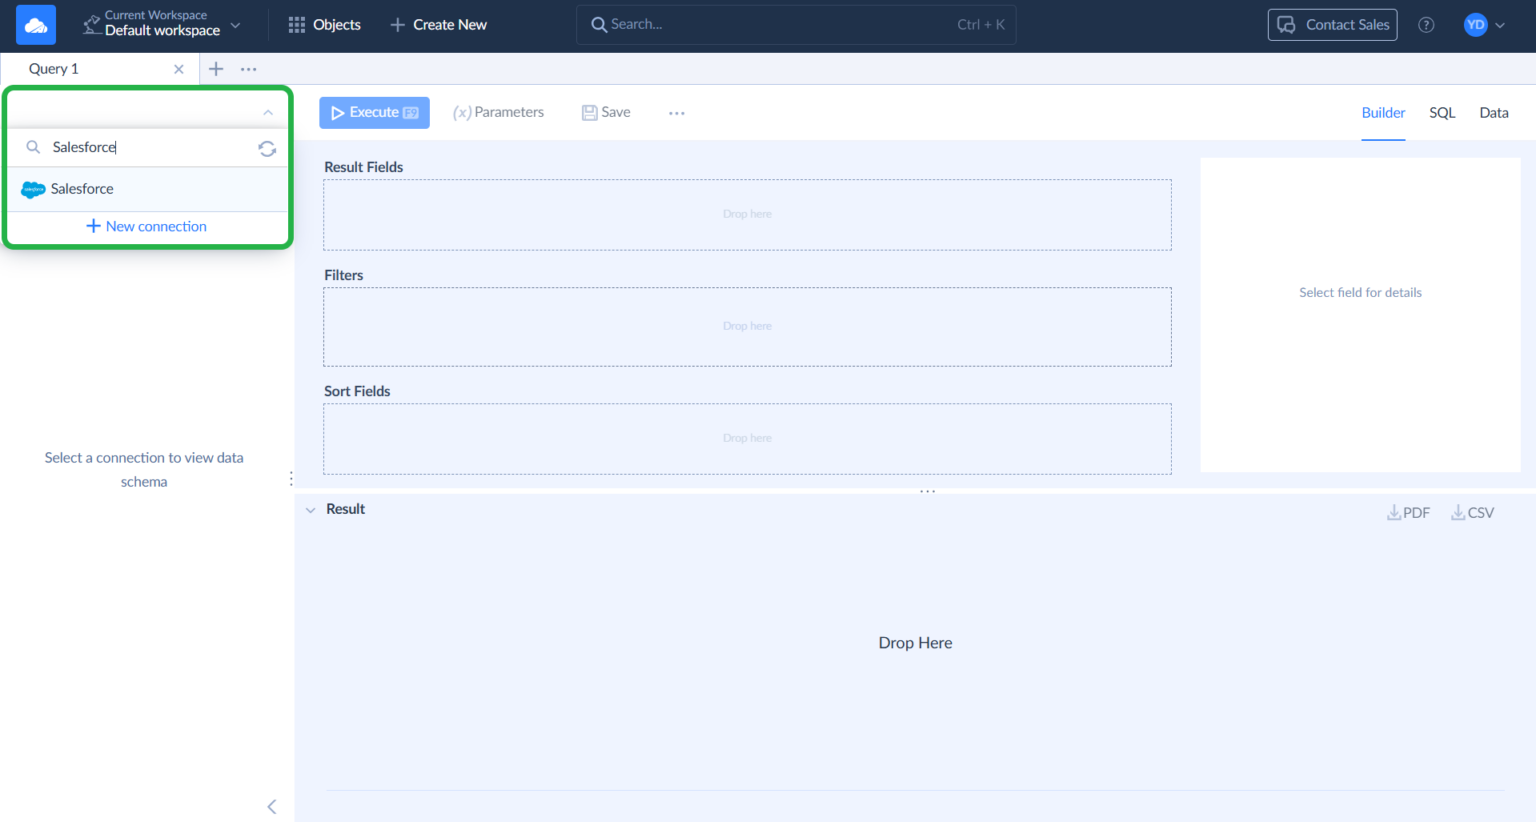Click the Skyvia cloud logo icon
This screenshot has width=1536, height=822.
[x=36, y=25]
